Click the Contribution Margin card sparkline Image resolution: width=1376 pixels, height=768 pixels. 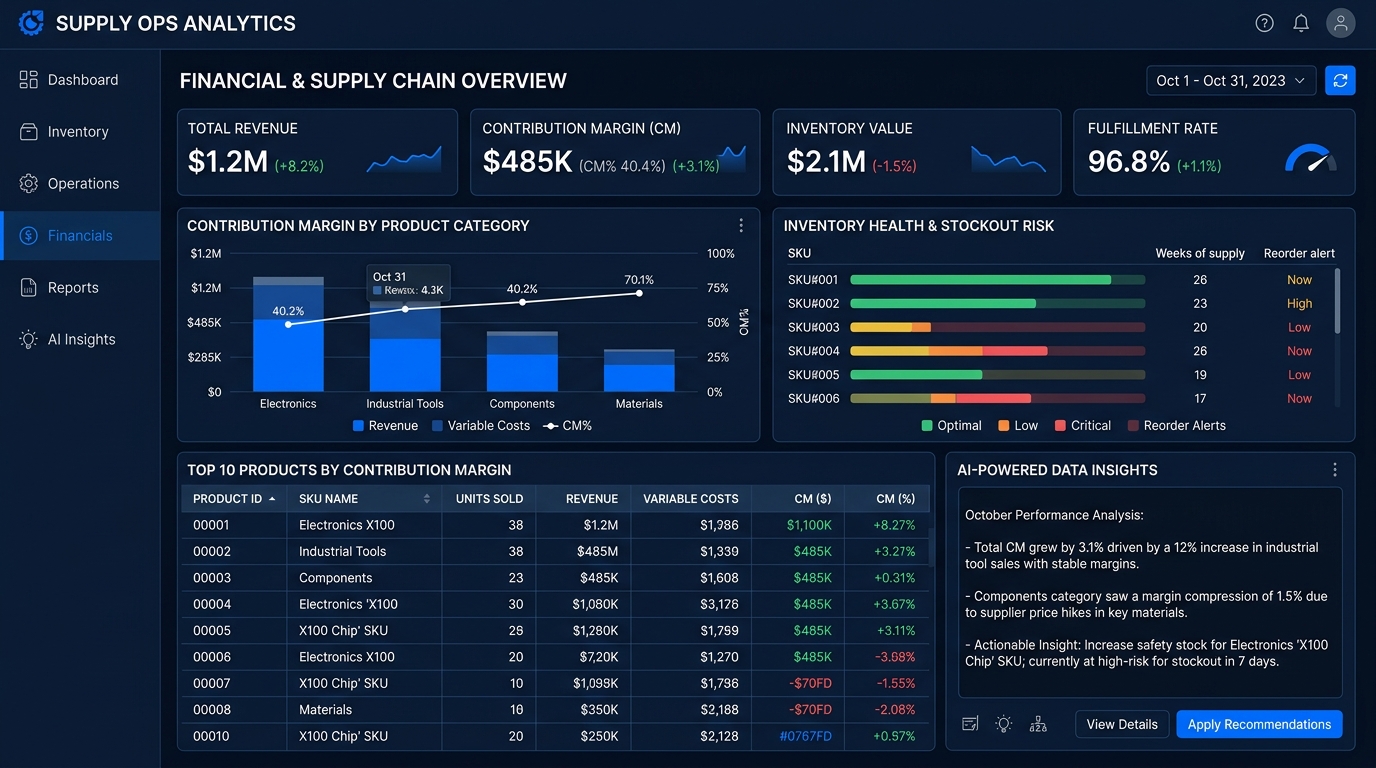[x=733, y=159]
